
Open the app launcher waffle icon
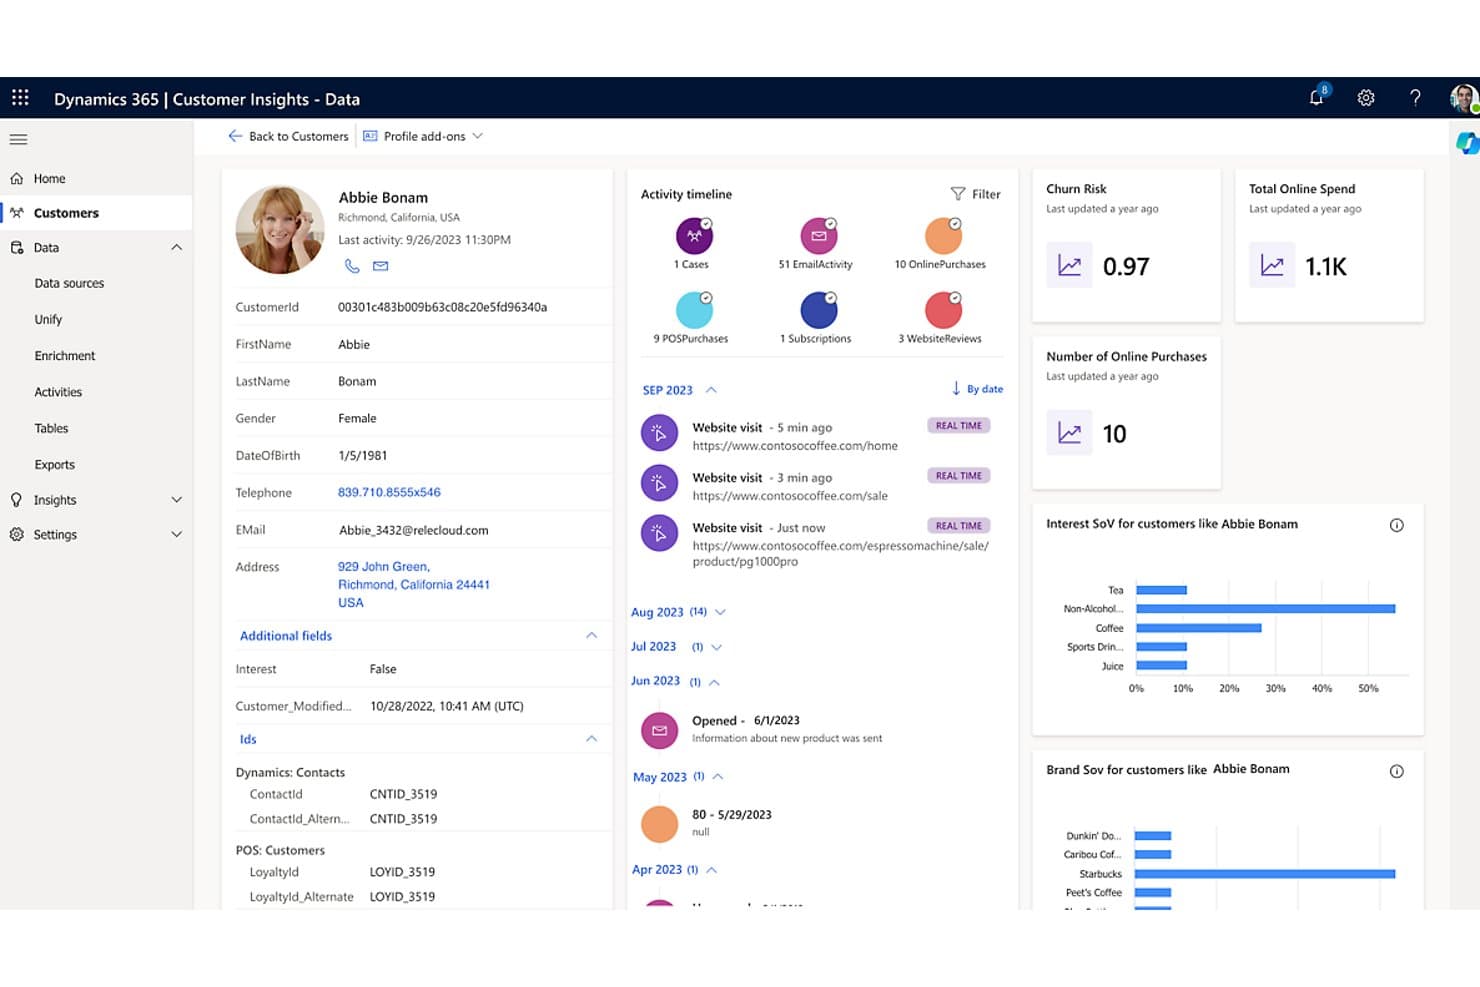[20, 98]
